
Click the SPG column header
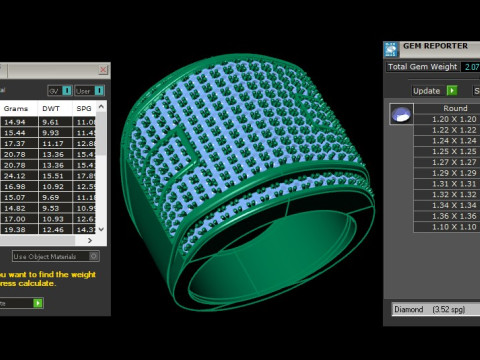pyautogui.click(x=84, y=109)
